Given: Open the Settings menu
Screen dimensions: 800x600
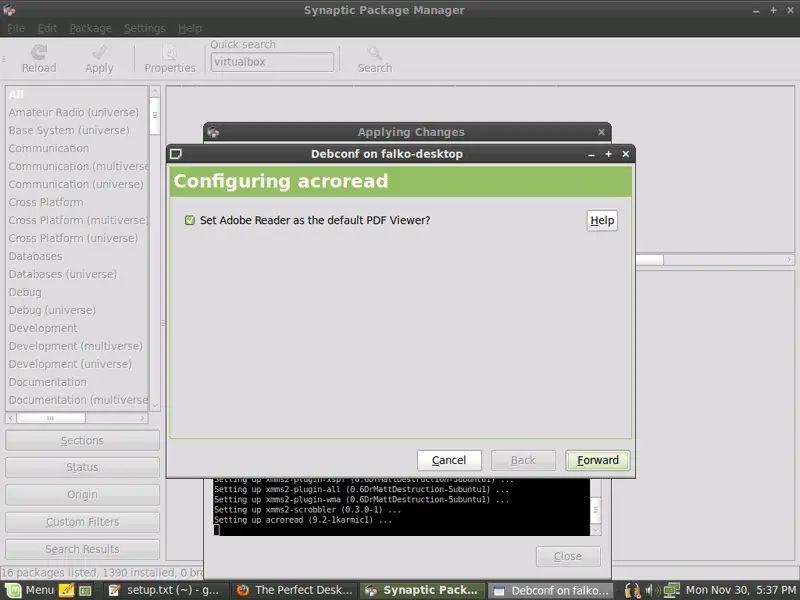Looking at the screenshot, I should 144,29.
